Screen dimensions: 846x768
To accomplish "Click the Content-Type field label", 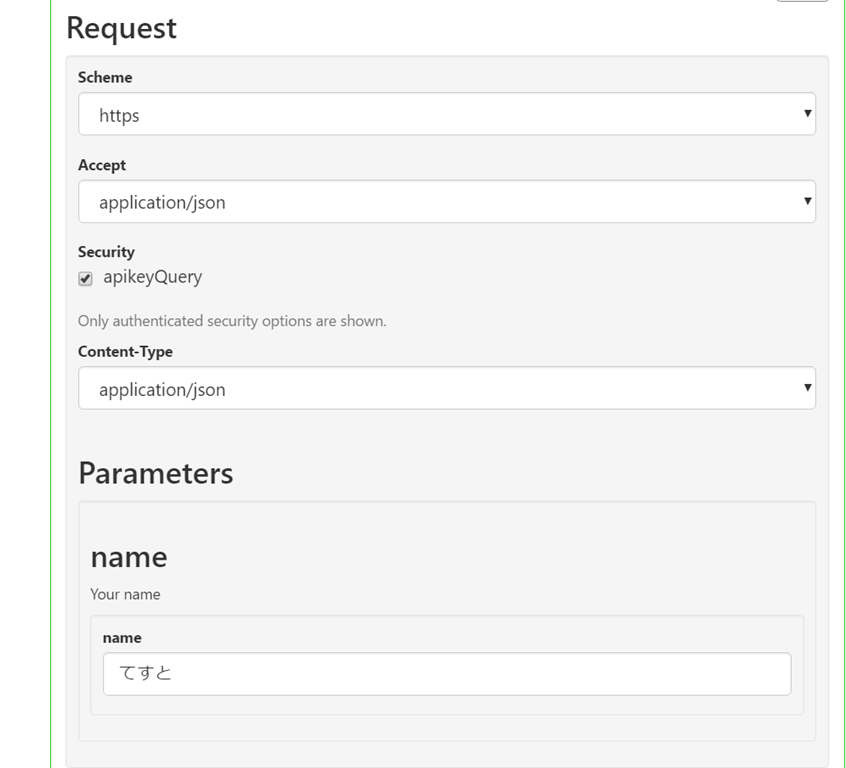I will [125, 352].
